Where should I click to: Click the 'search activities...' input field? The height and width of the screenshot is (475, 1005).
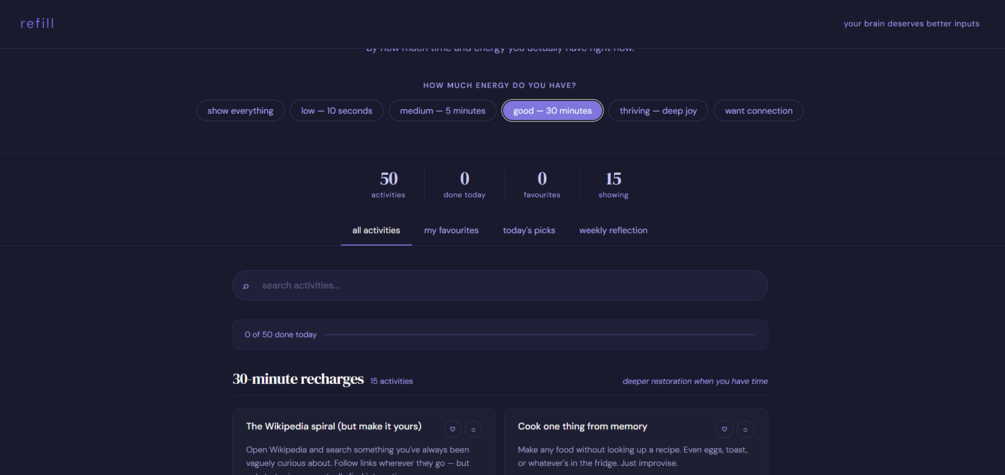coord(500,286)
